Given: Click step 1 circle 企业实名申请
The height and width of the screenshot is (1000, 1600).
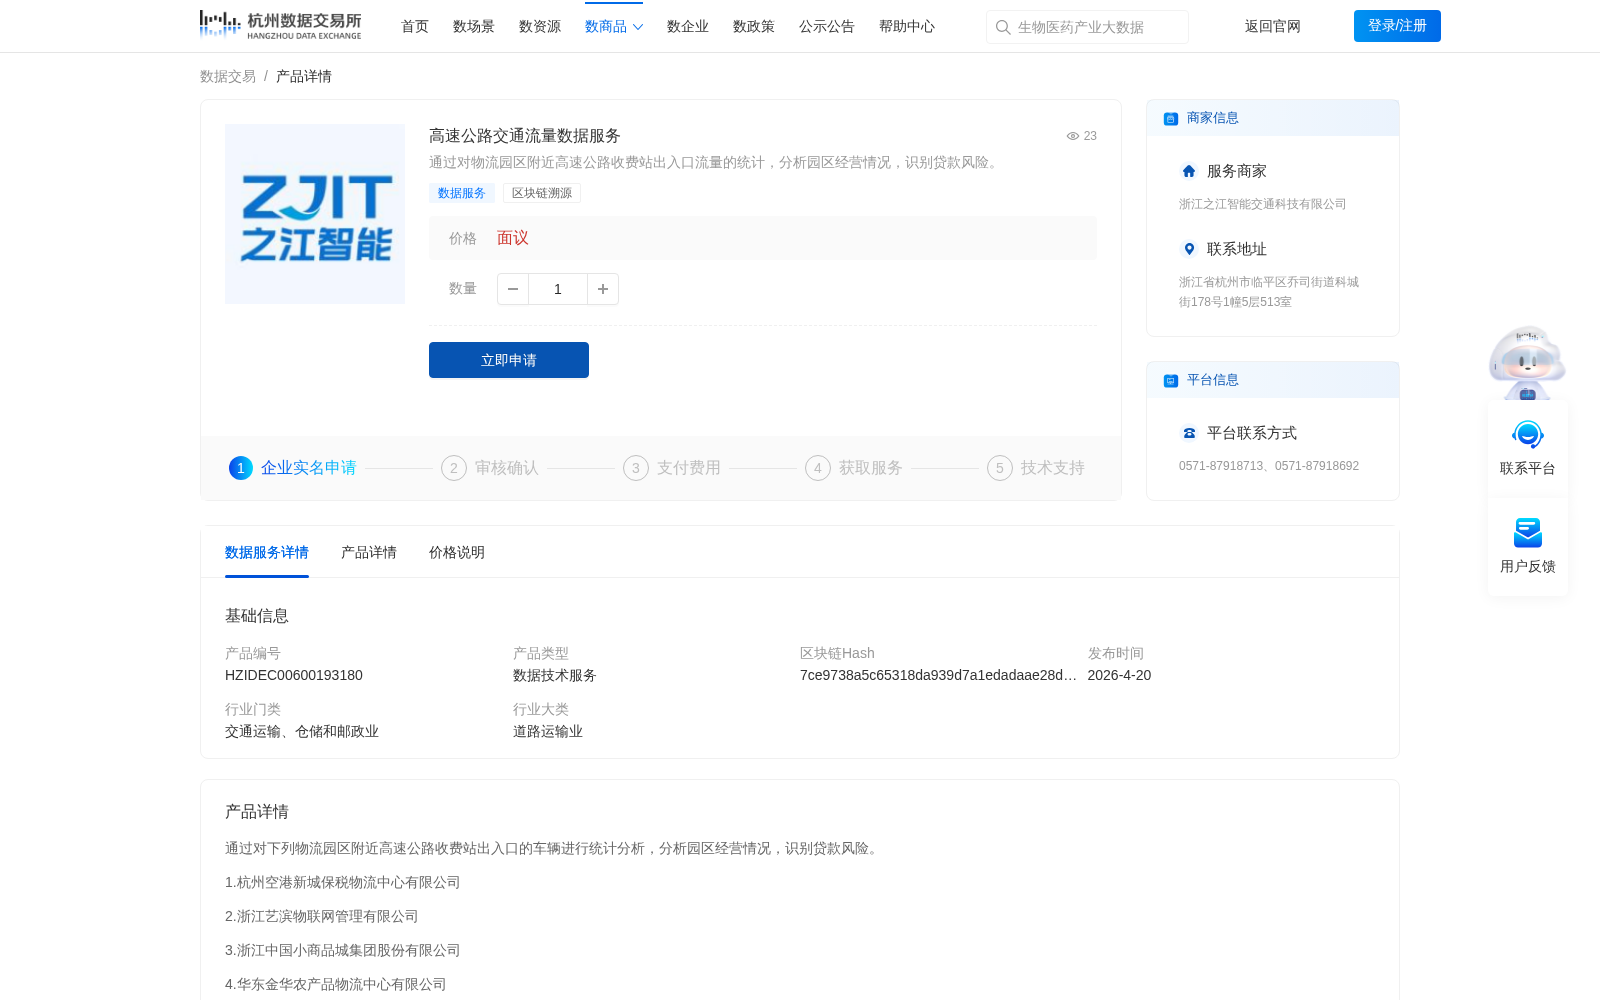Looking at the screenshot, I should 241,468.
